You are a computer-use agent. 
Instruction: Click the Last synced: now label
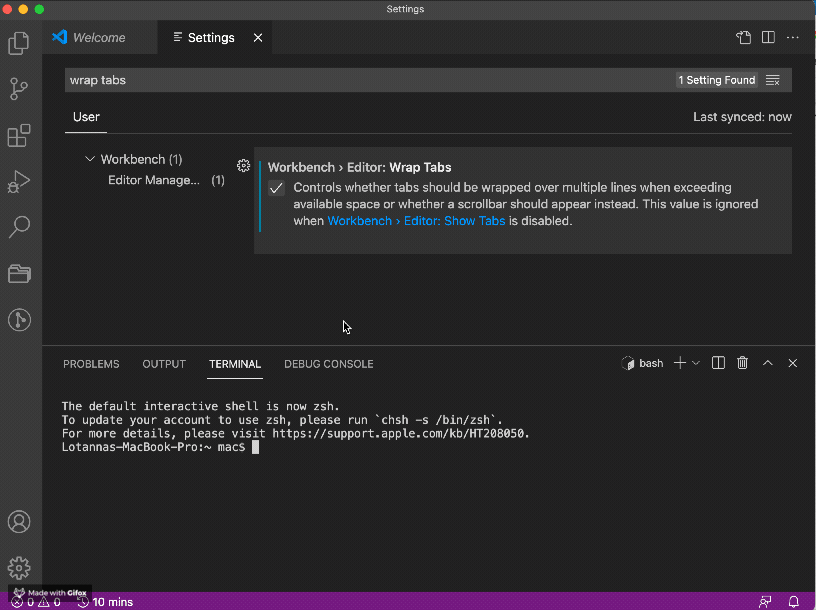(x=742, y=117)
